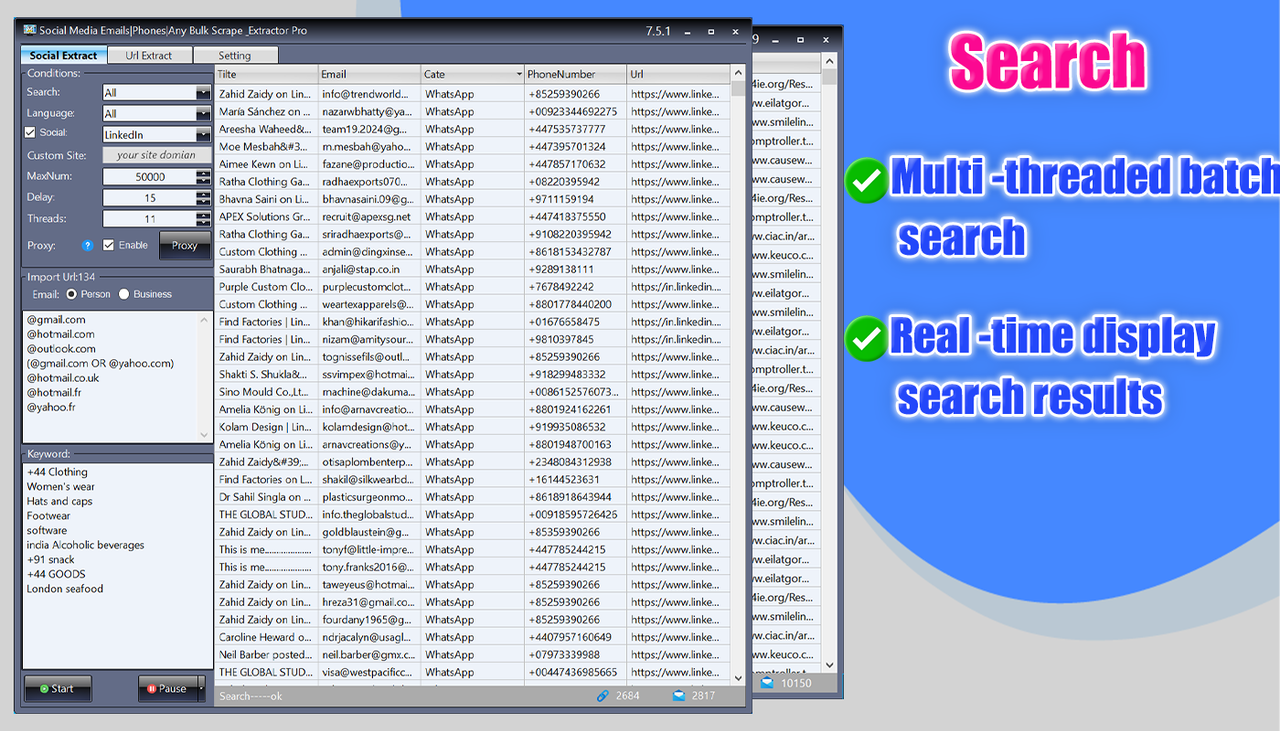
Task: Select the APEX Solutions Gr... row title
Action: [266, 217]
